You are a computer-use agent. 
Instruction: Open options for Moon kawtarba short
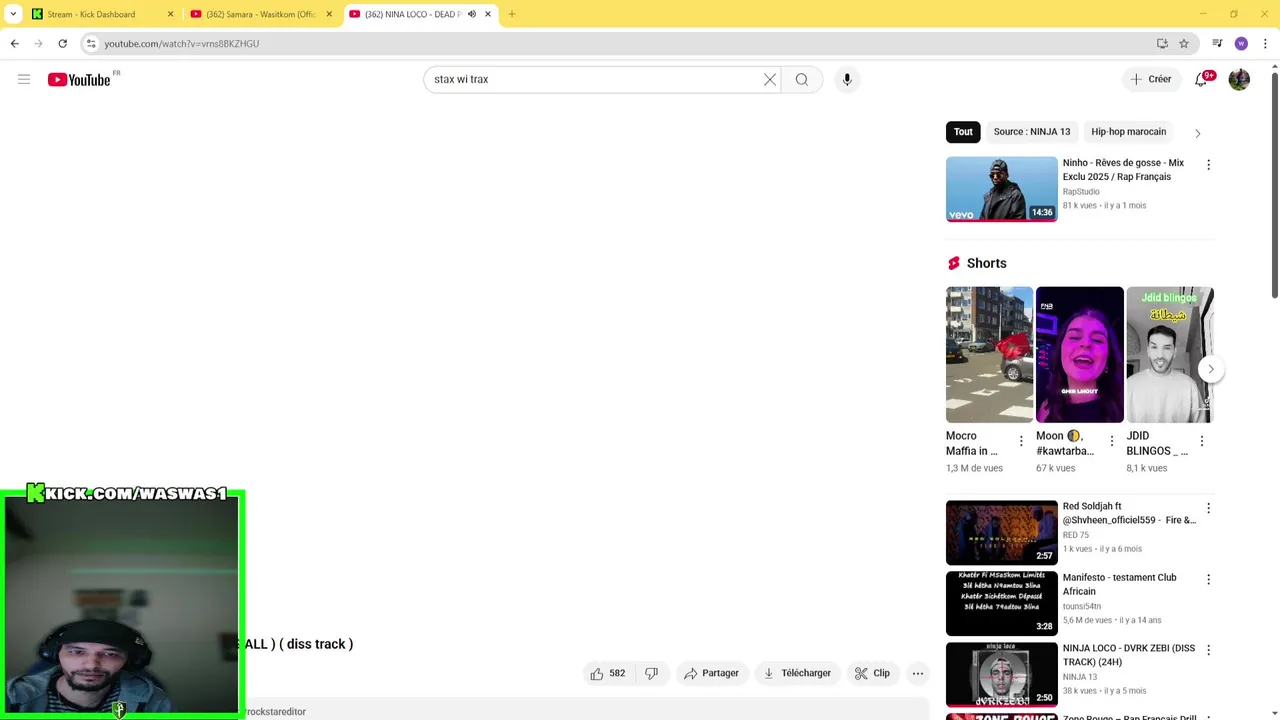pyautogui.click(x=1111, y=441)
